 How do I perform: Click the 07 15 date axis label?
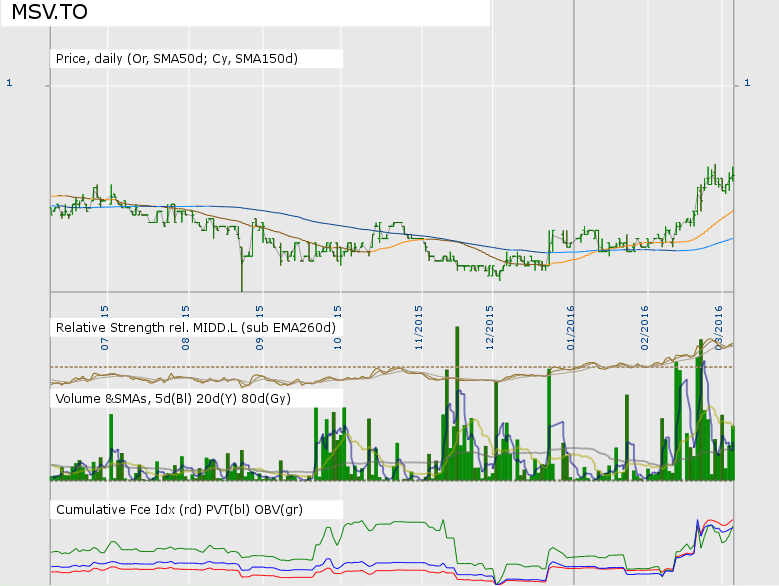(x=105, y=320)
